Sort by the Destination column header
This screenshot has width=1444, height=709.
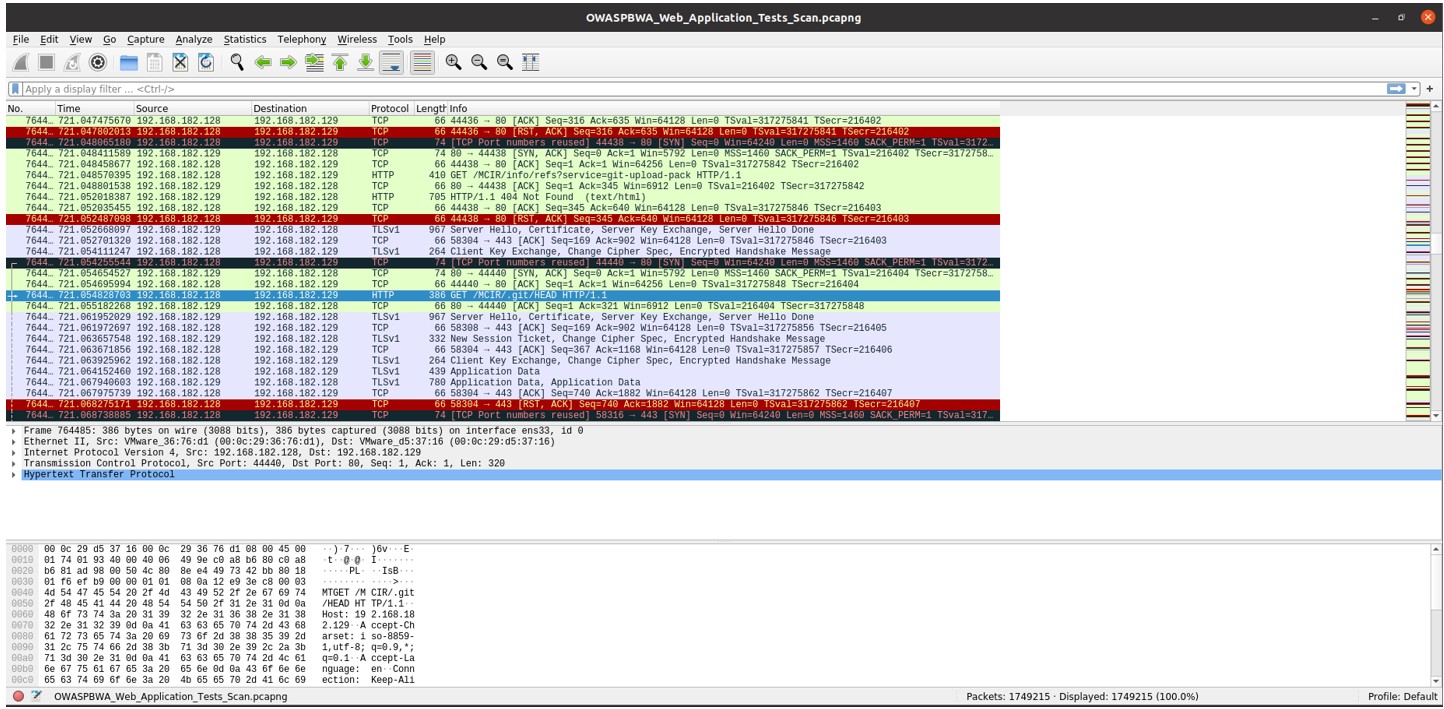pyautogui.click(x=309, y=108)
